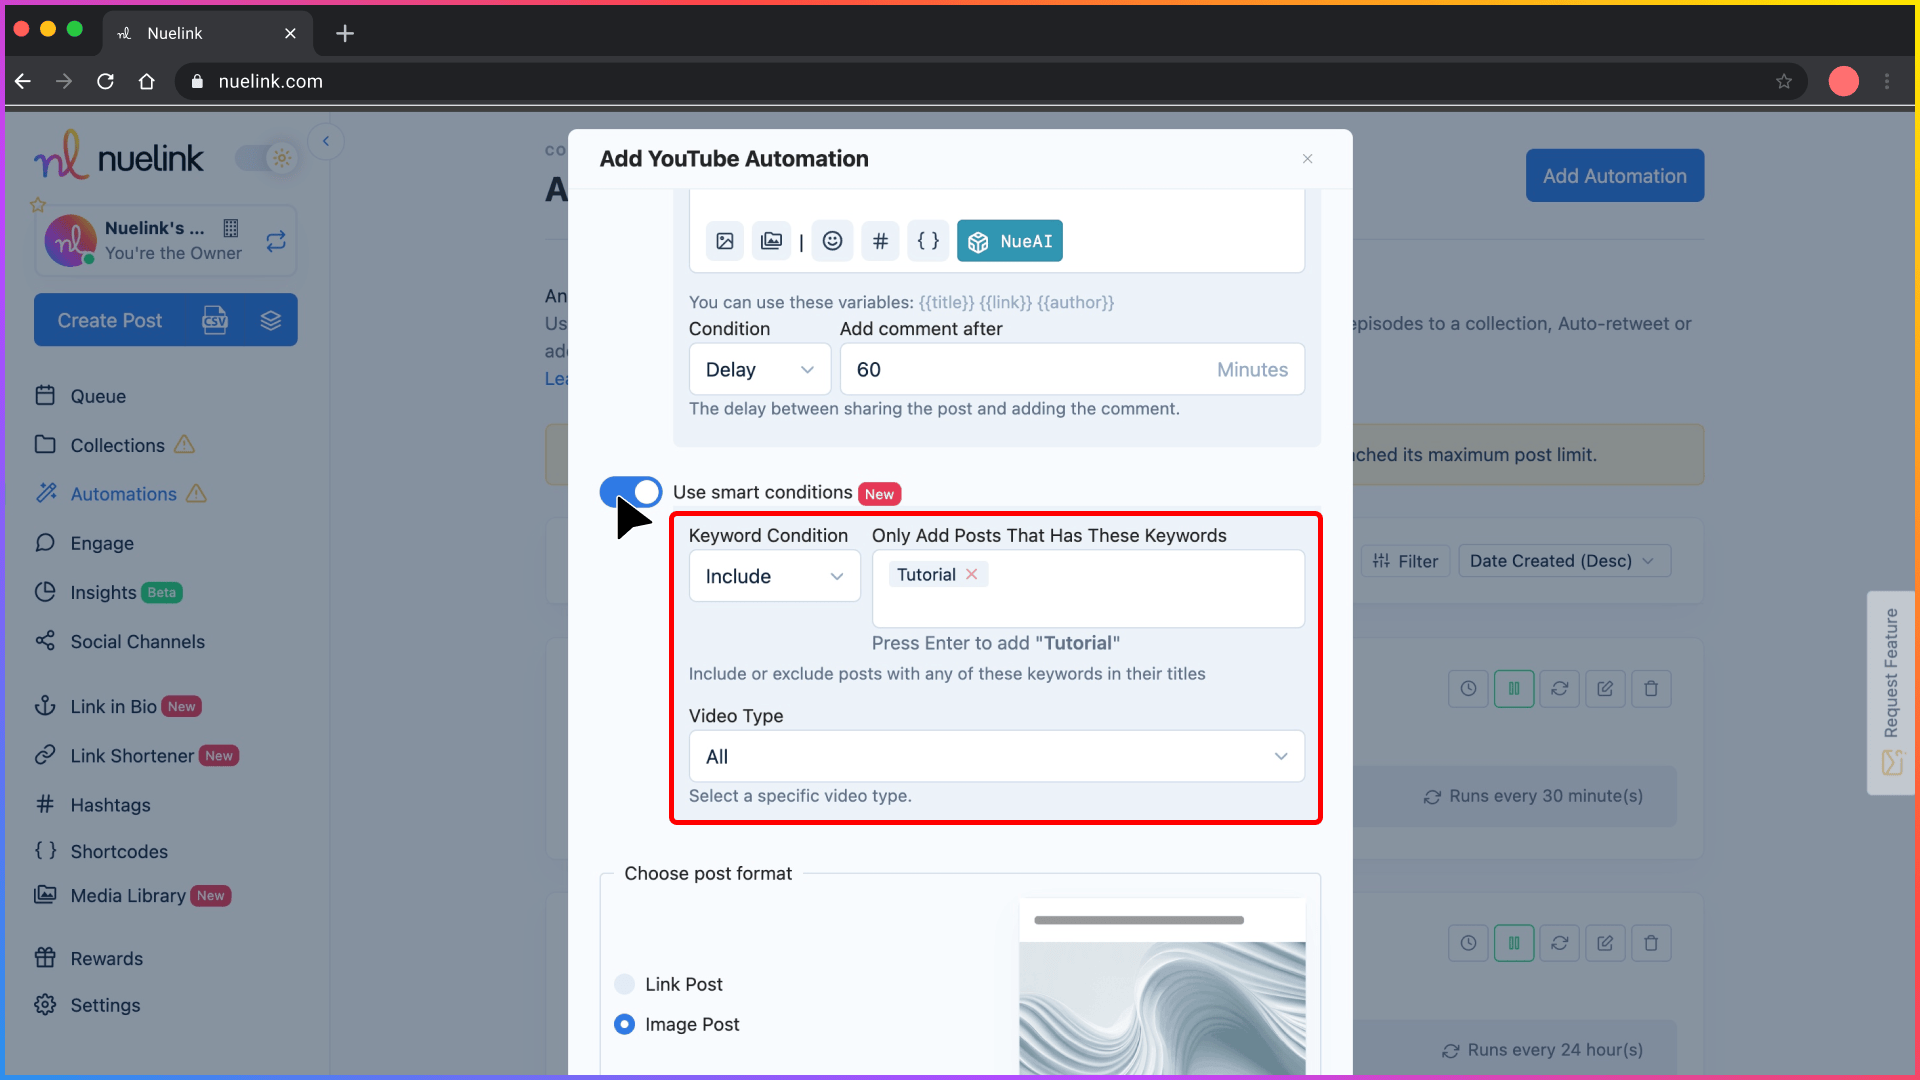The image size is (1920, 1080).
Task: Open Date Created (Desc) sort dropdown
Action: (1563, 562)
